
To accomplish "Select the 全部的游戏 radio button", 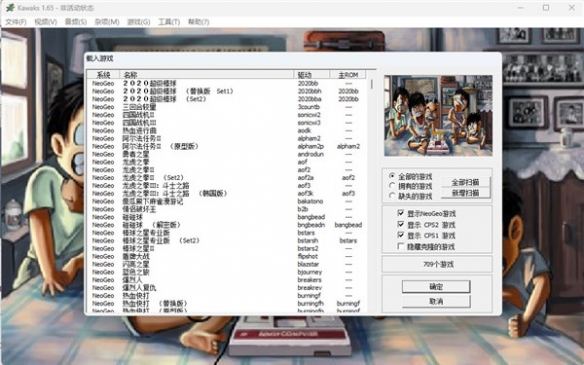I will click(x=392, y=176).
